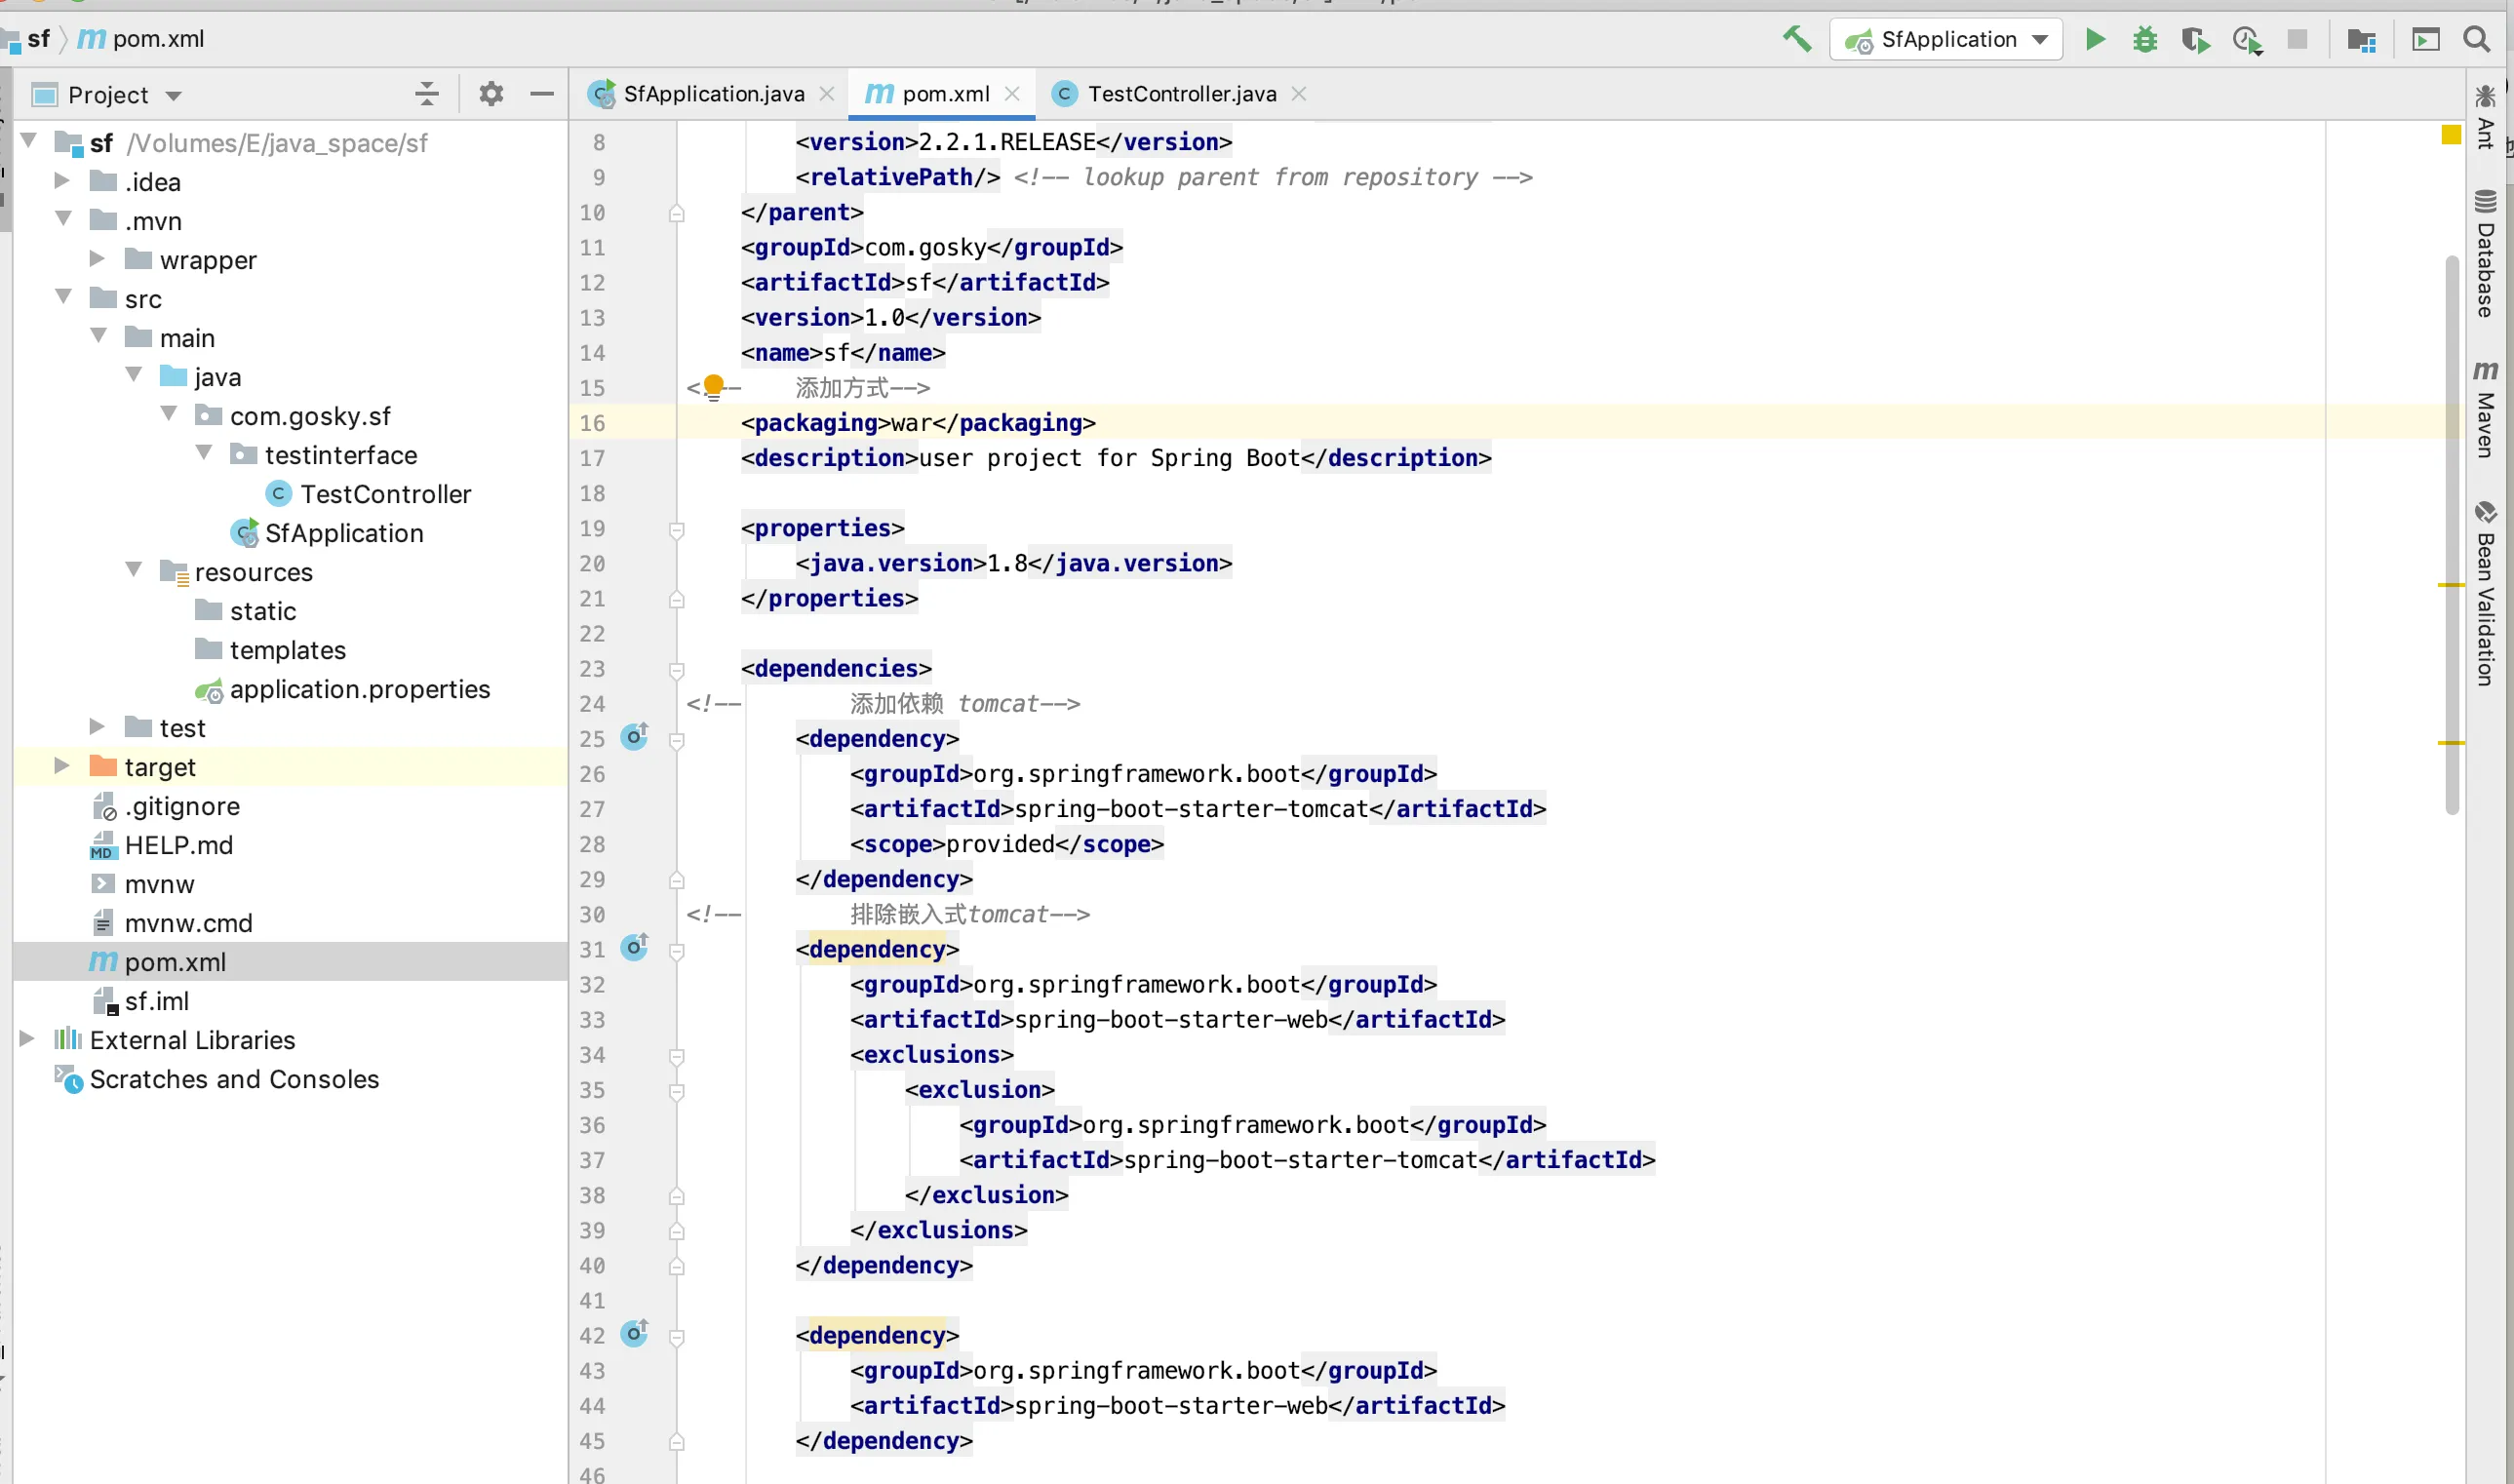Click the yellow inspection indicator square
Viewport: 2514px width, 1484px height.
click(x=2451, y=135)
